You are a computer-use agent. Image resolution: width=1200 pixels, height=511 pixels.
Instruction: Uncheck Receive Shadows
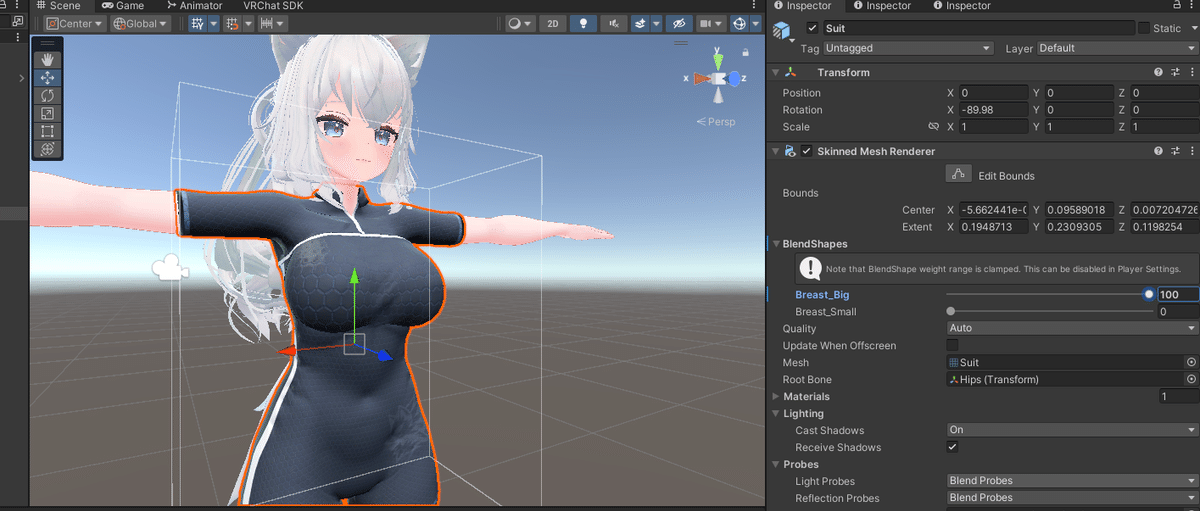coord(952,447)
